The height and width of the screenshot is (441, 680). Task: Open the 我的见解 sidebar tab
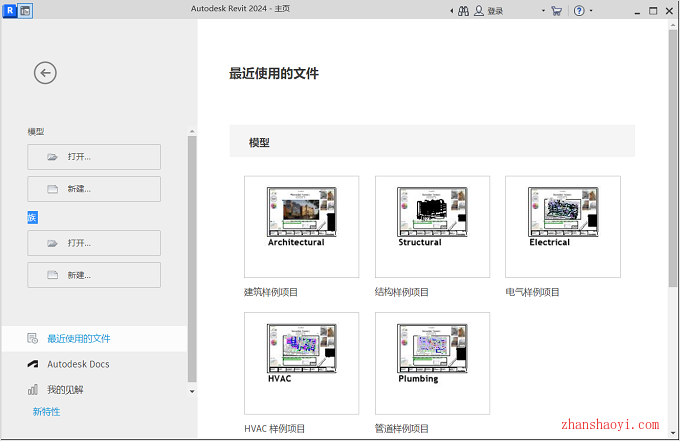[95, 390]
